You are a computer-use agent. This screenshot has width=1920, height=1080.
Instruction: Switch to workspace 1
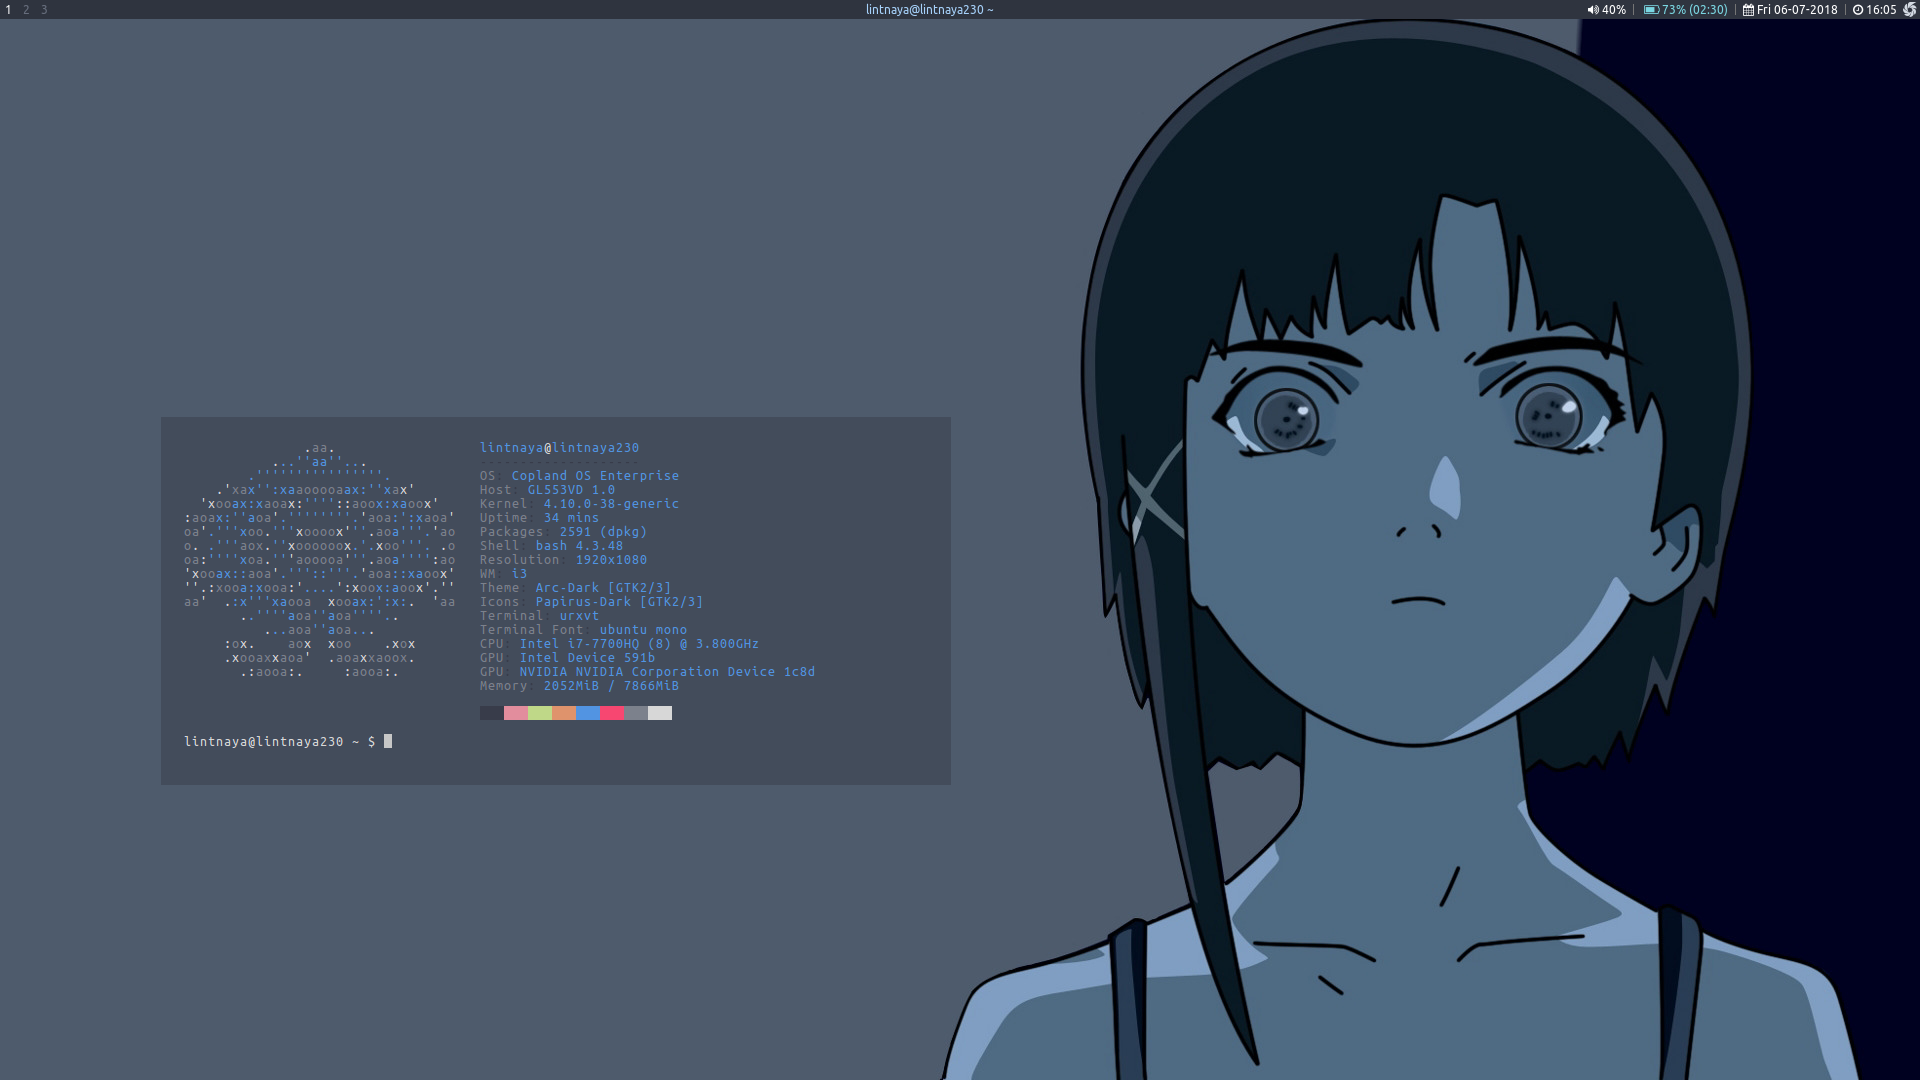[x=9, y=10]
